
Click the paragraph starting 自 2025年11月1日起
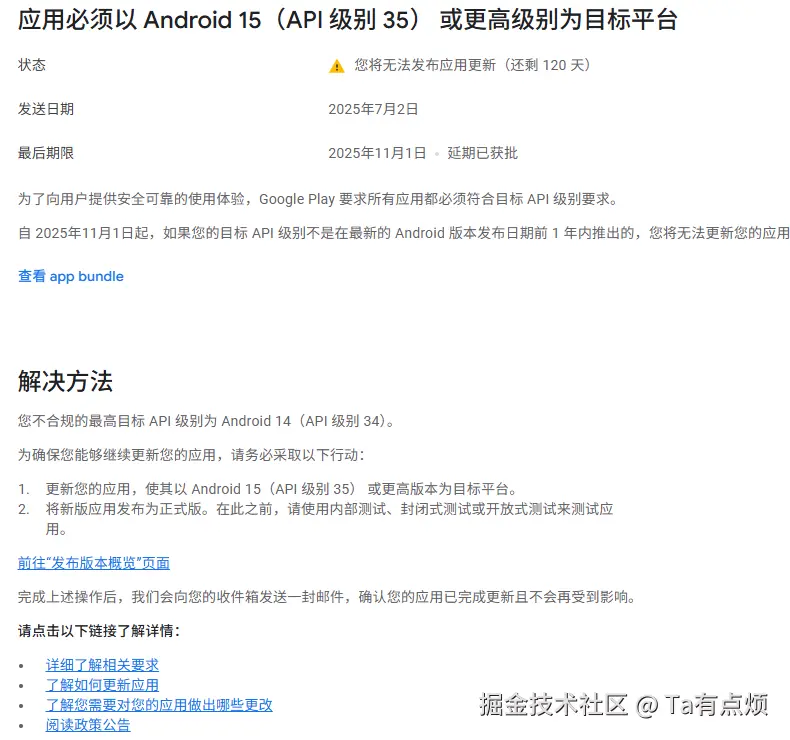tap(404, 233)
